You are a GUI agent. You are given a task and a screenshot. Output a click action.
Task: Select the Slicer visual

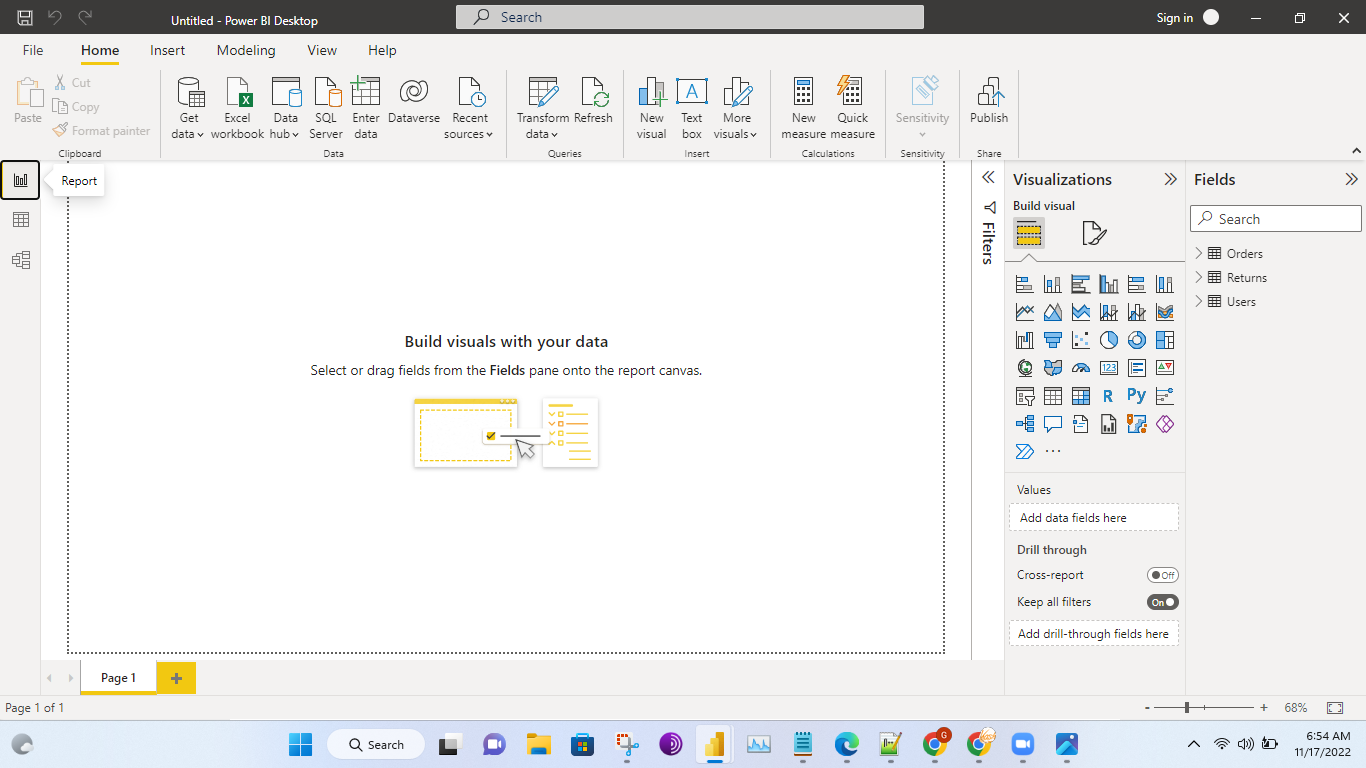1024,396
